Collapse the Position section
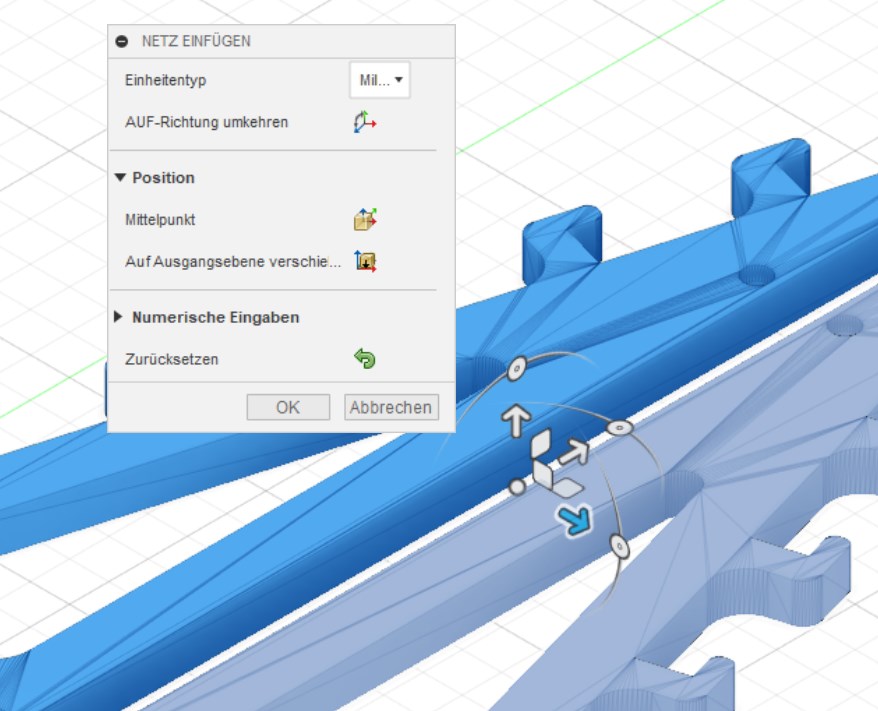878x711 pixels. (120, 177)
